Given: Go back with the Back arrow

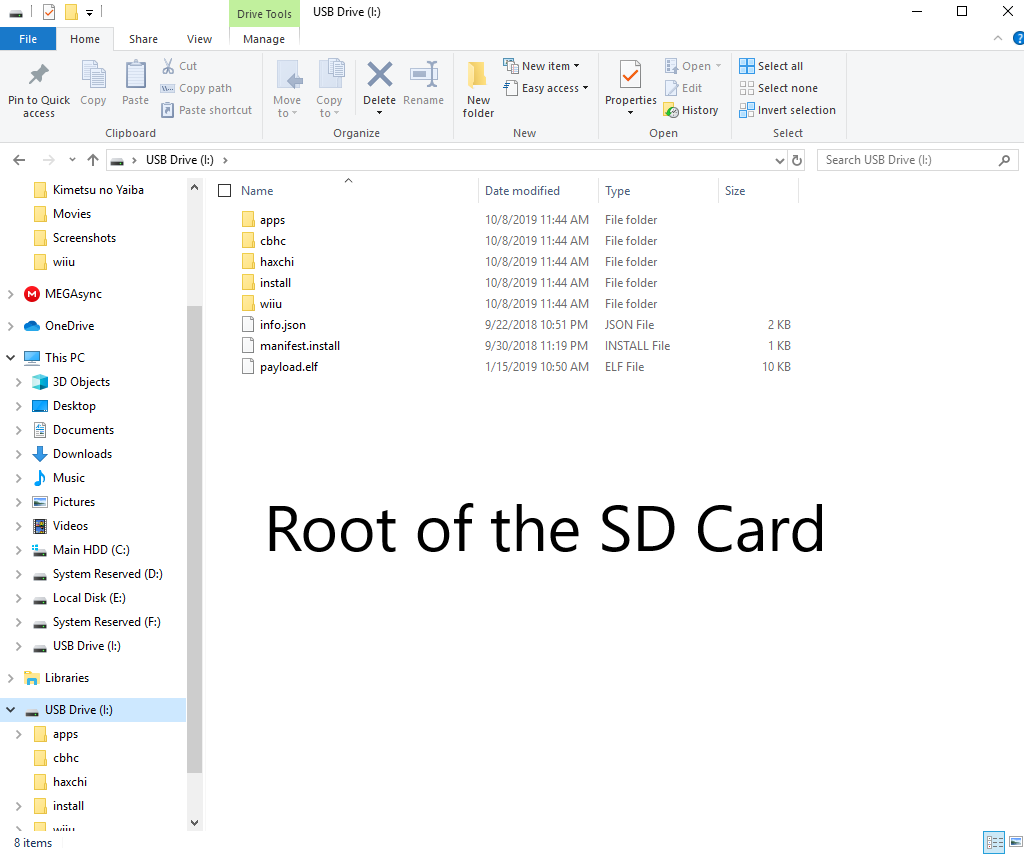Looking at the screenshot, I should [x=19, y=160].
